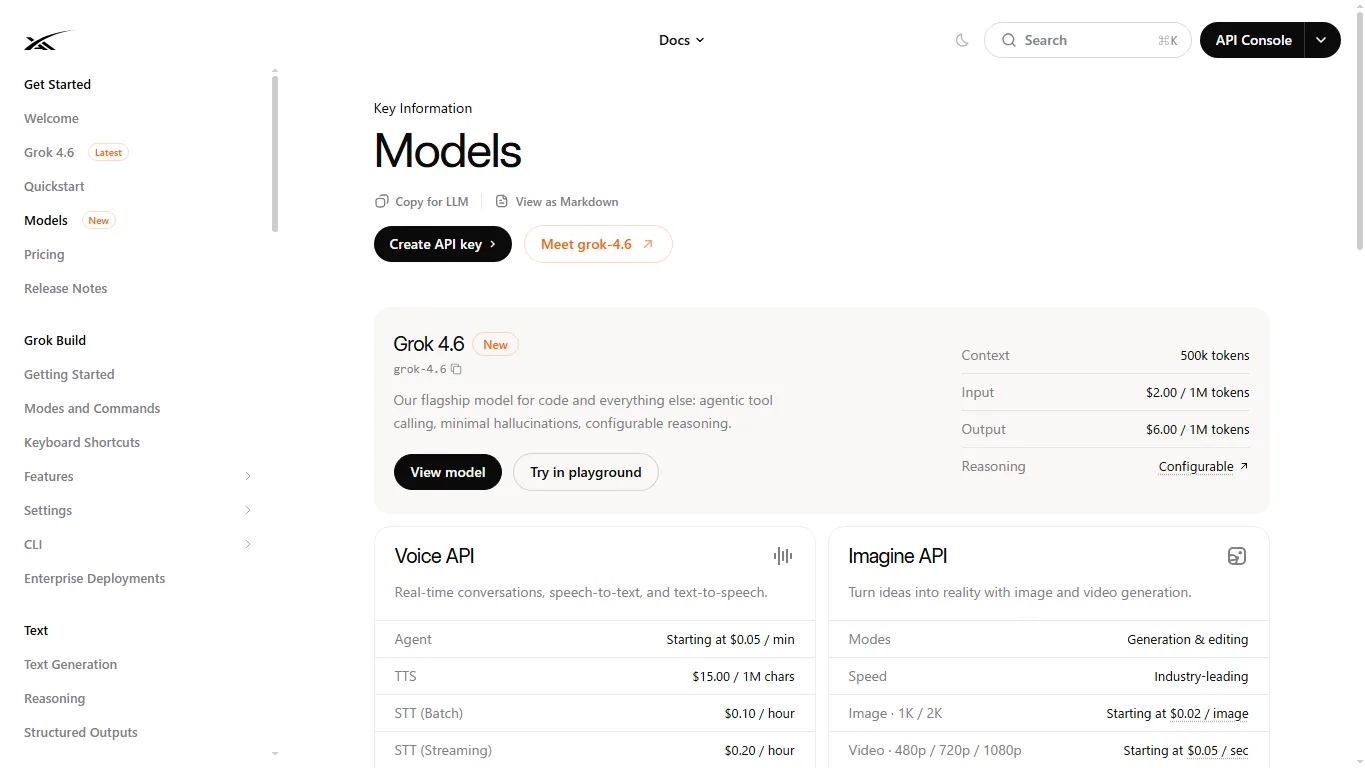The image size is (1365, 768).
Task: Click the sidebar scroll-up arrow
Action: click(x=275, y=71)
